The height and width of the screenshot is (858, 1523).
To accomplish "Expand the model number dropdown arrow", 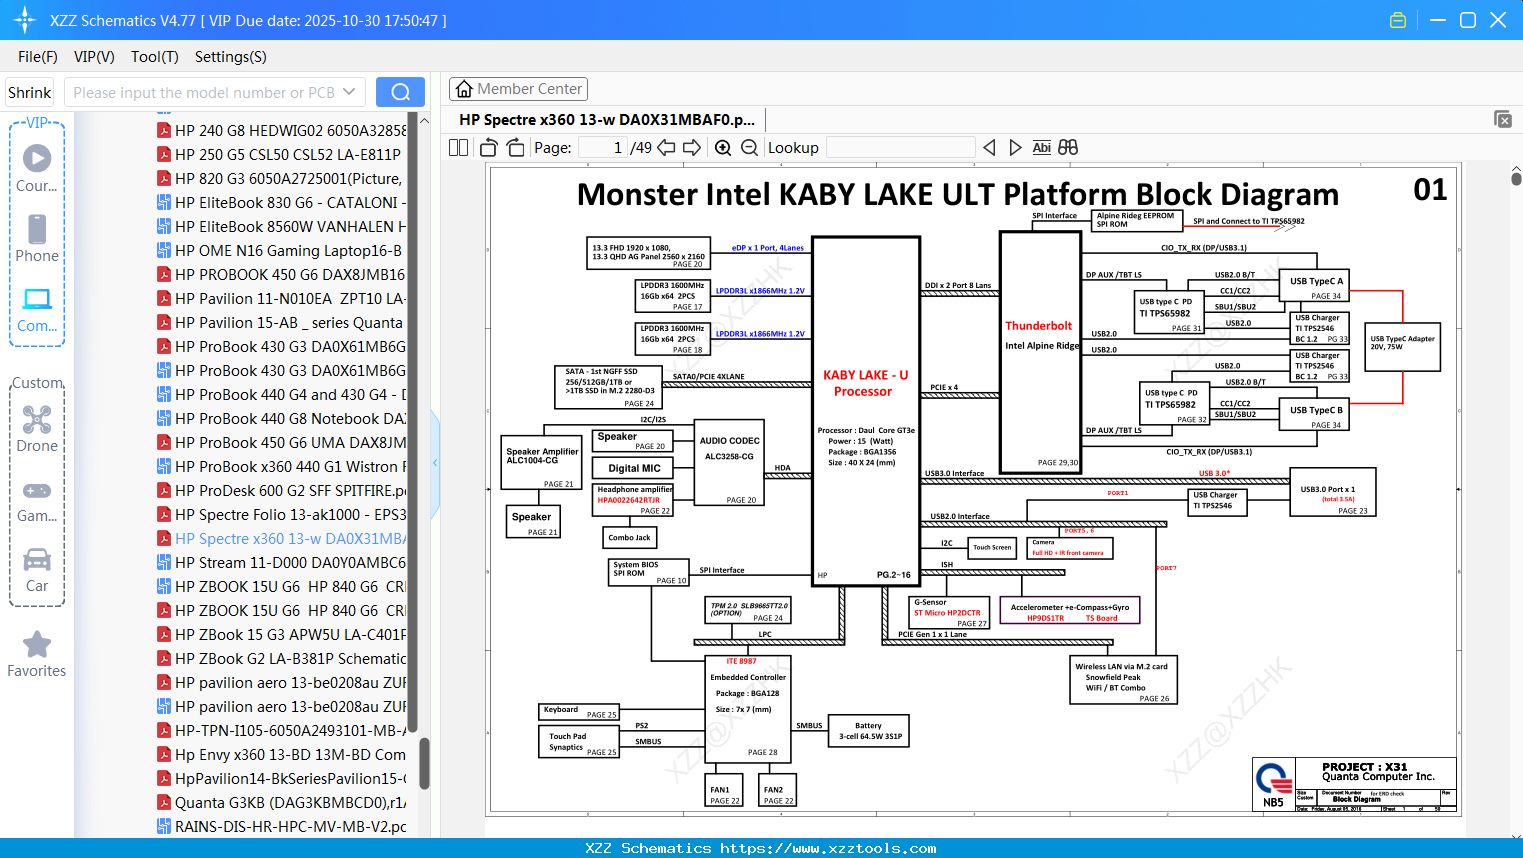I will 349,92.
